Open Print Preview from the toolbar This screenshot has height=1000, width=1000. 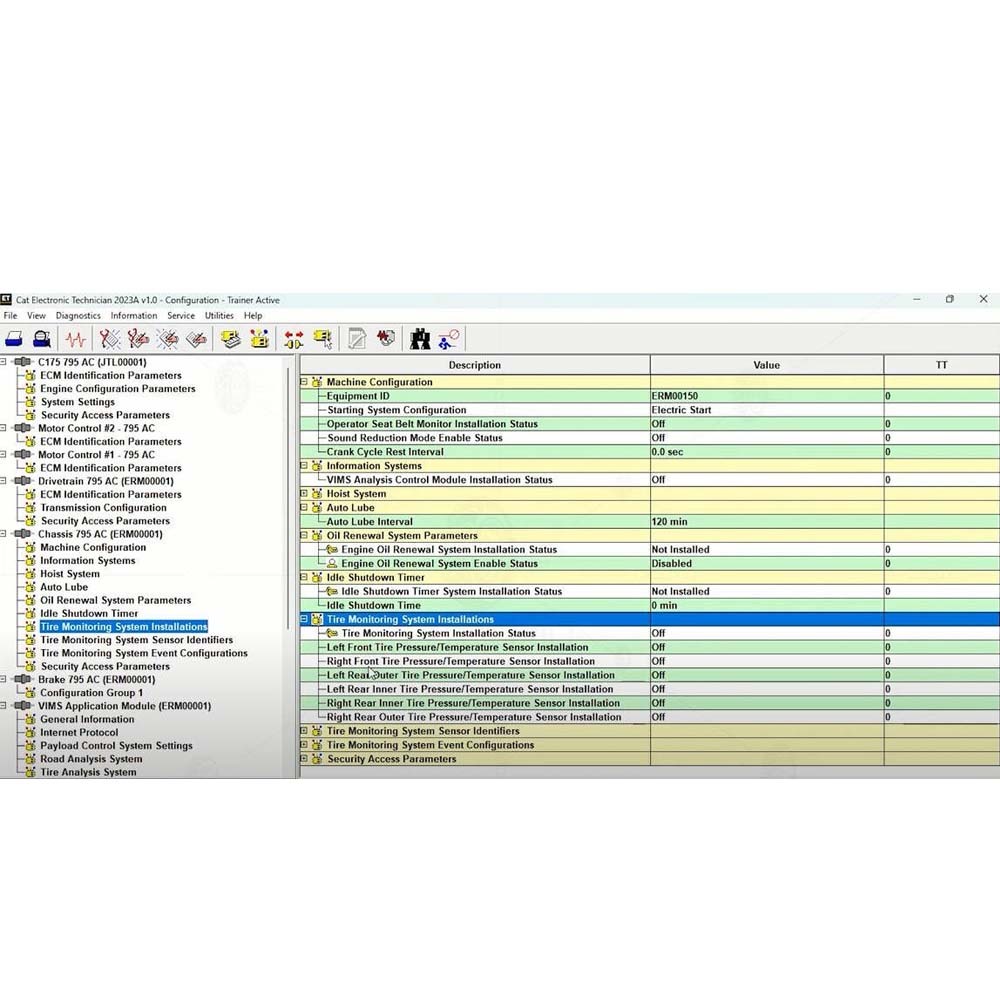tap(42, 339)
